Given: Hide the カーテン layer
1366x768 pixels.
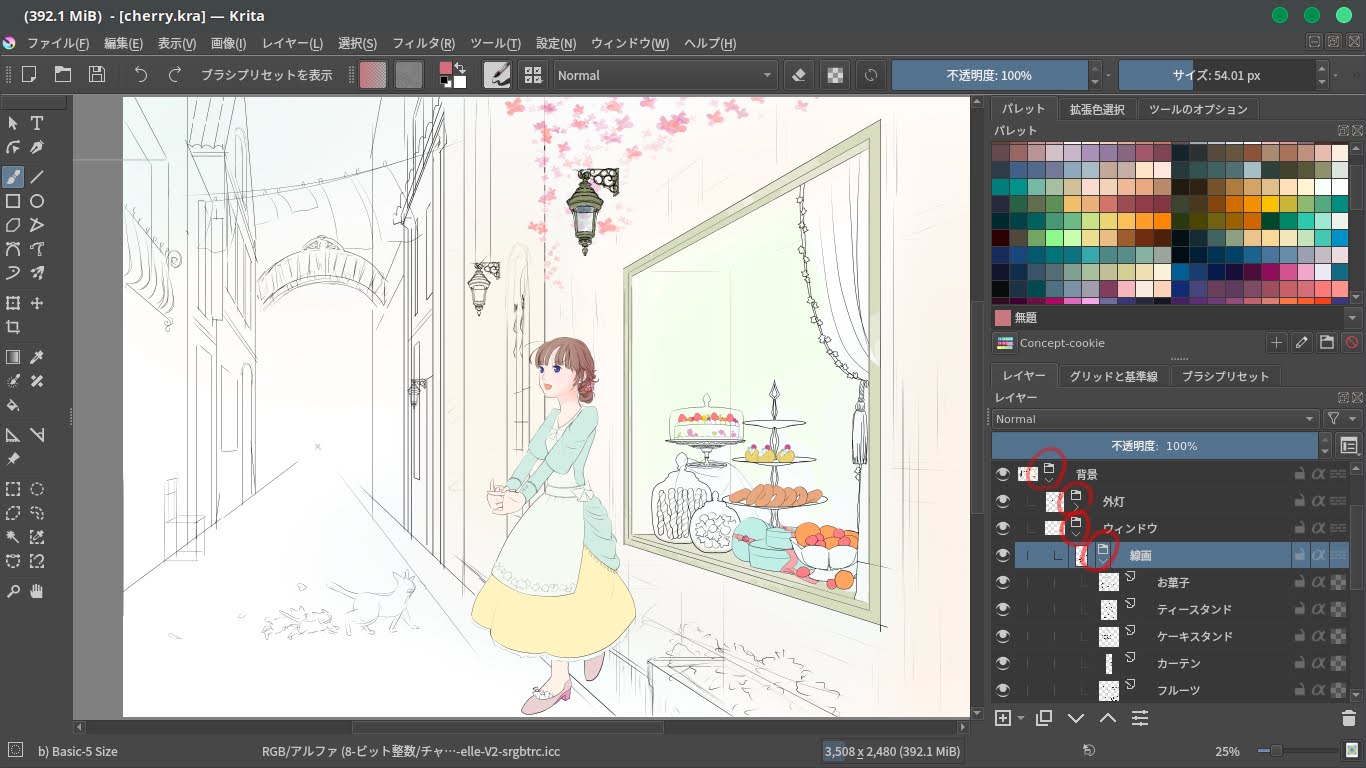Looking at the screenshot, I should (1003, 663).
